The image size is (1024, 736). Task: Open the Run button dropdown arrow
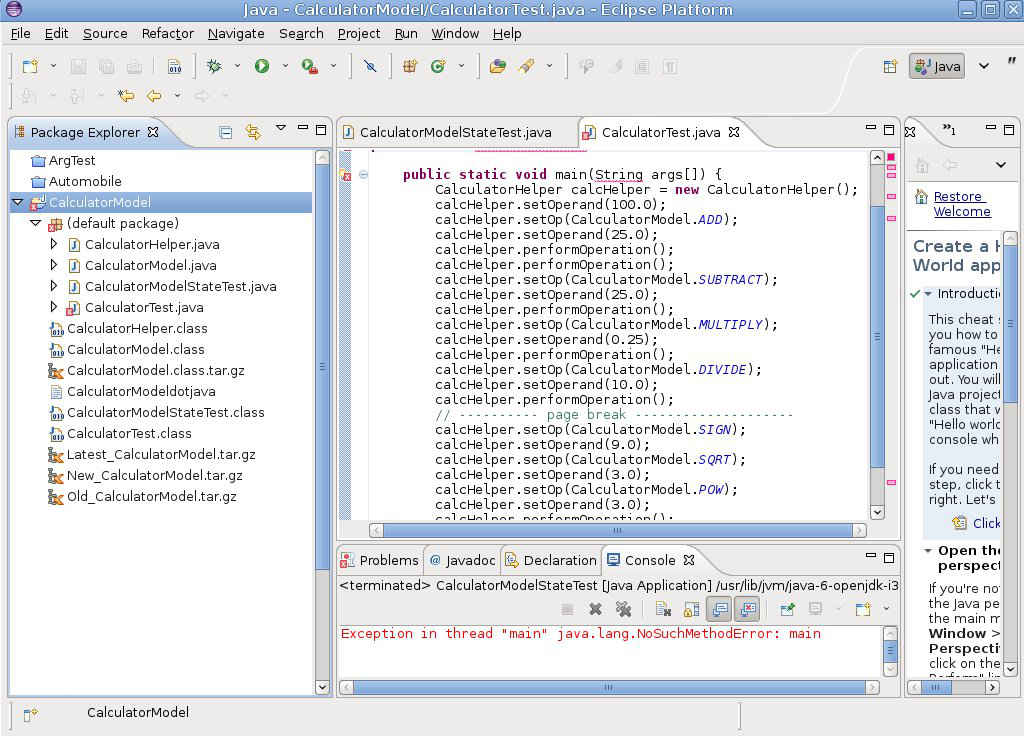[285, 66]
